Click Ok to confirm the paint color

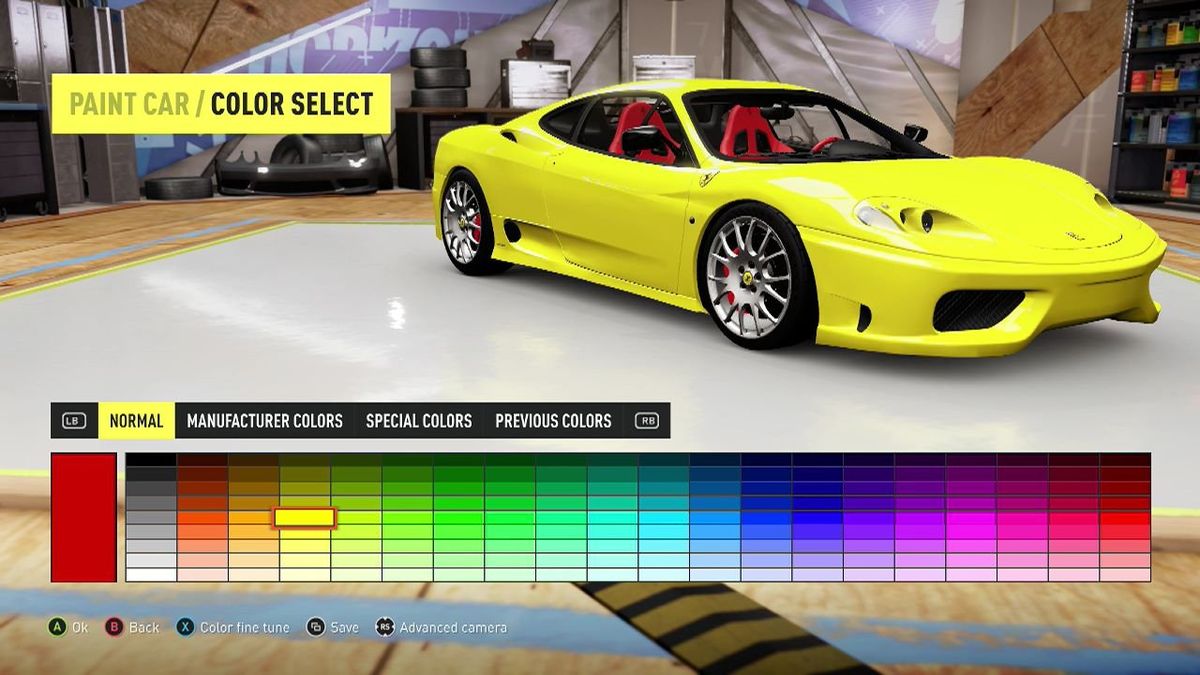(x=79, y=627)
